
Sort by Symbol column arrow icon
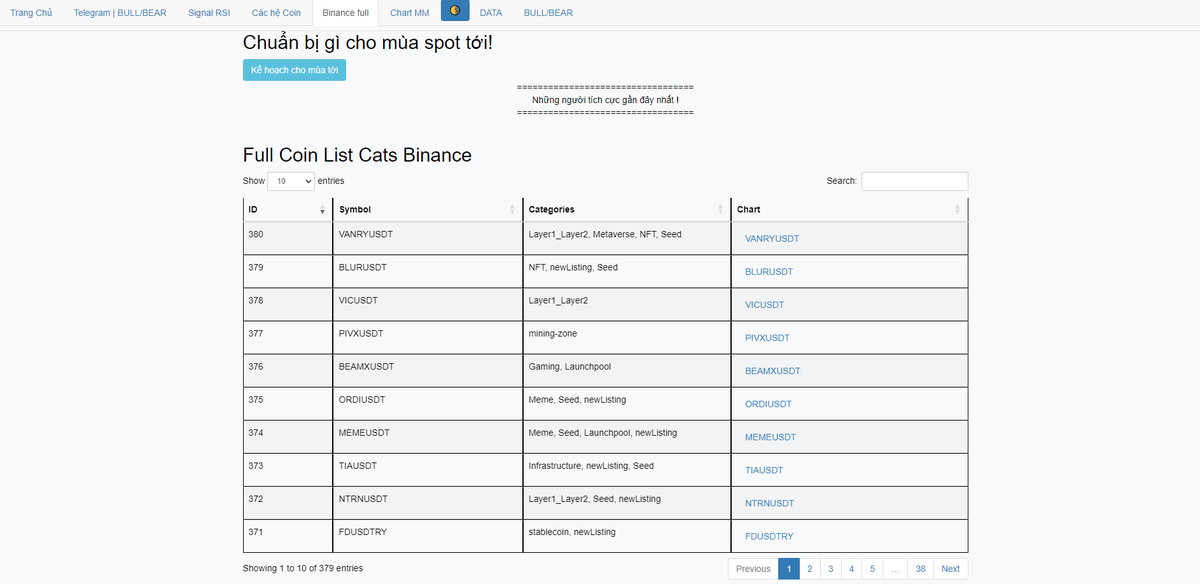coord(512,210)
